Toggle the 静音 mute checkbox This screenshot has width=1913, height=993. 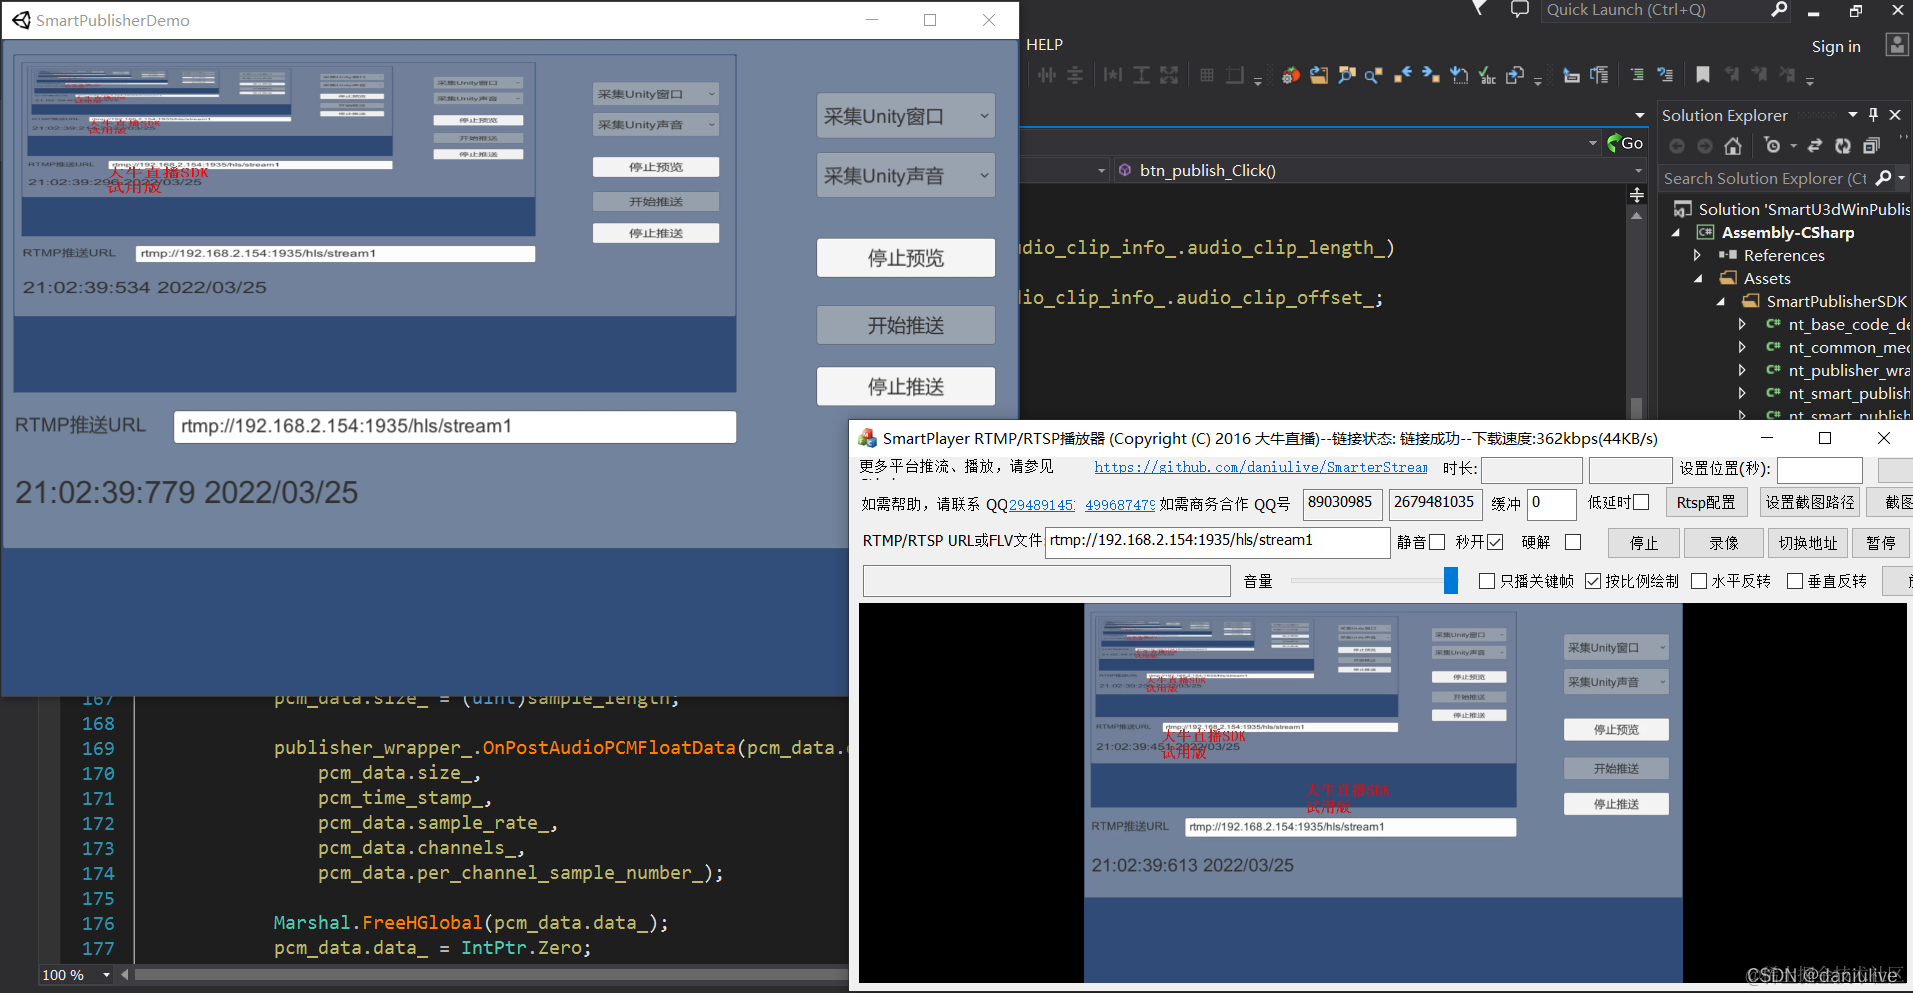[x=1437, y=542]
